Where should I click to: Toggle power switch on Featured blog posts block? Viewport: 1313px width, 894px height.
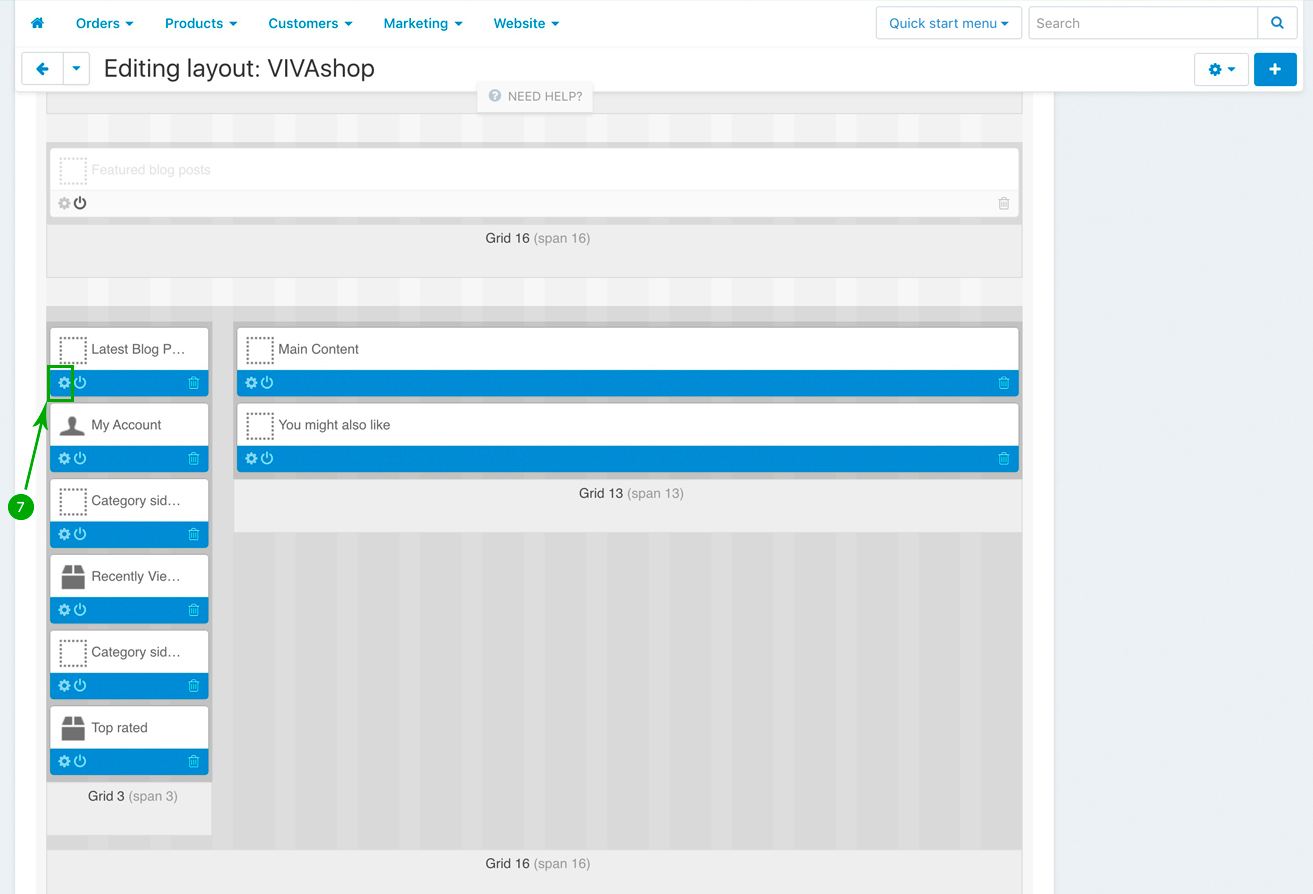pos(80,204)
